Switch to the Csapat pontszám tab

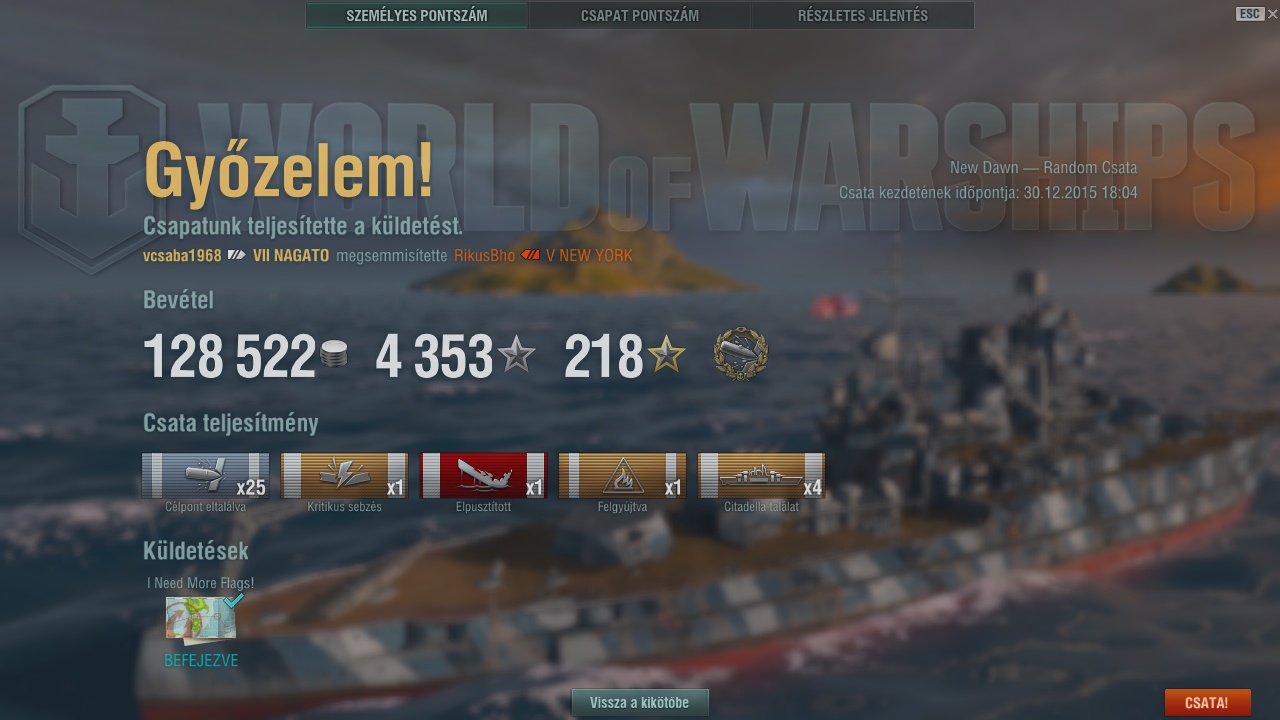click(640, 15)
